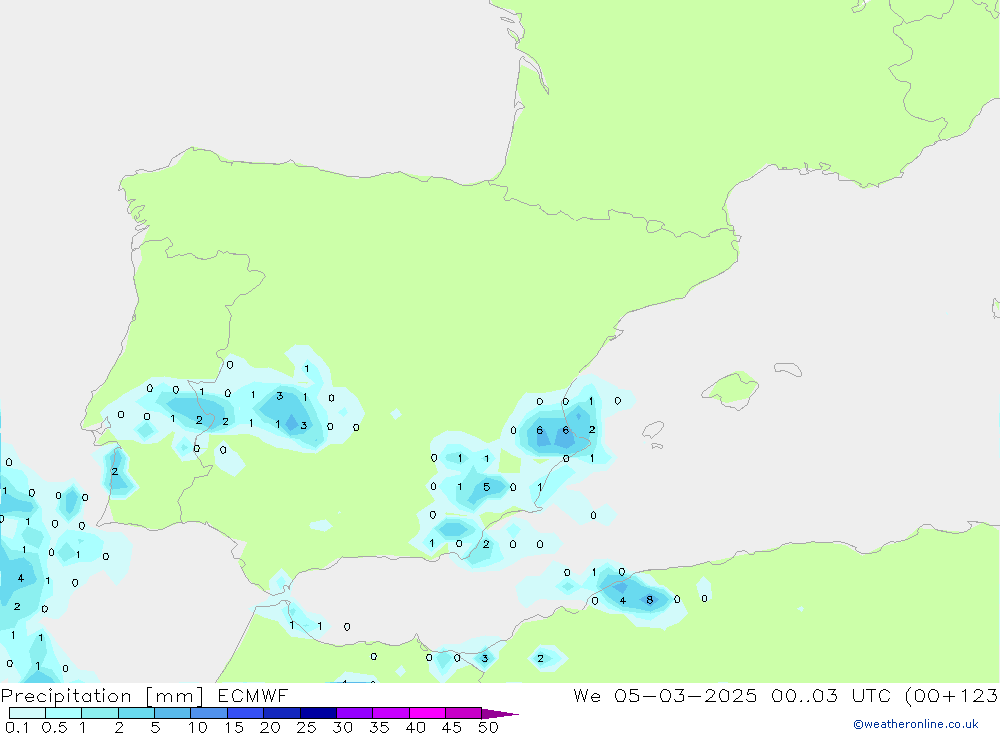
Task: Open the ©weatheronline.co.uk credit link
Action: point(916,724)
